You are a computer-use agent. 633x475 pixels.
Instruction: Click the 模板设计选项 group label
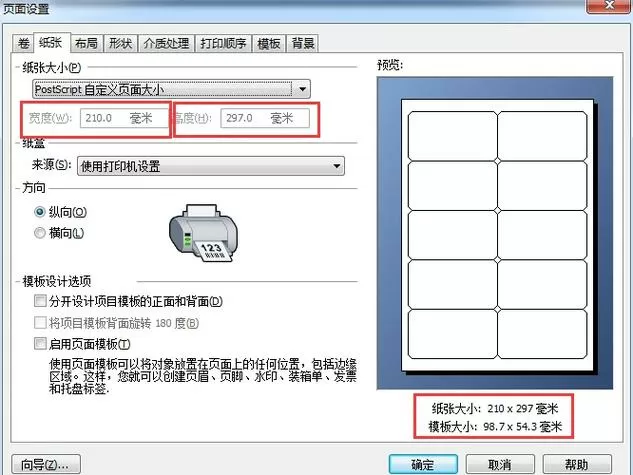pos(57,281)
